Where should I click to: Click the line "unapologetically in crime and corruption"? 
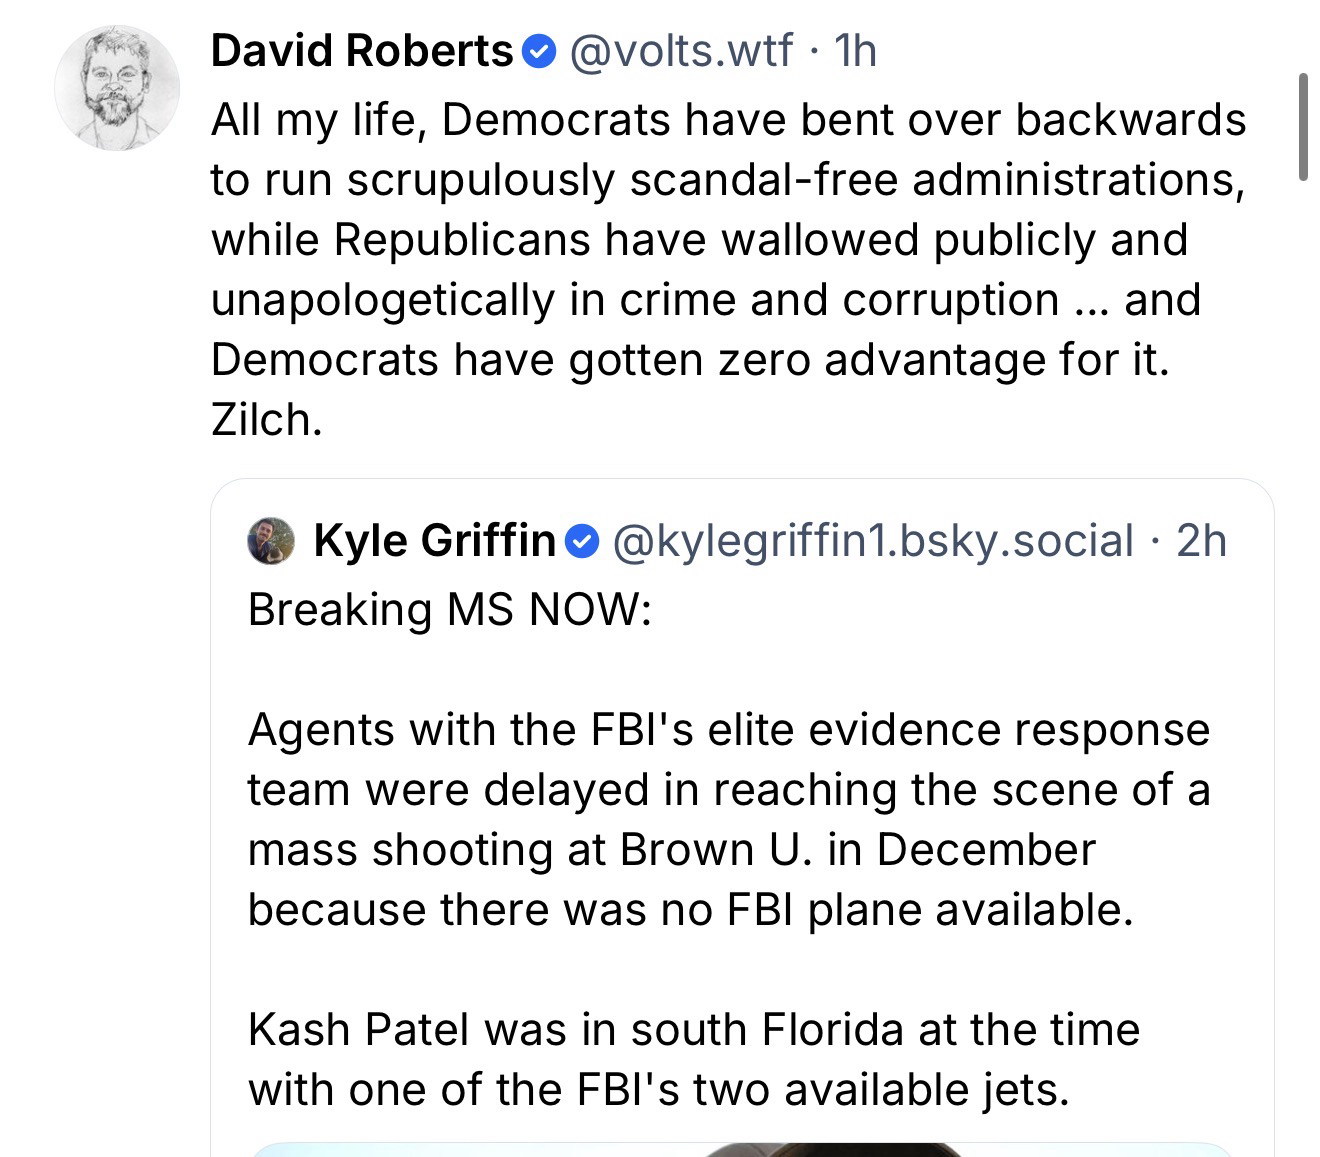click(x=705, y=300)
